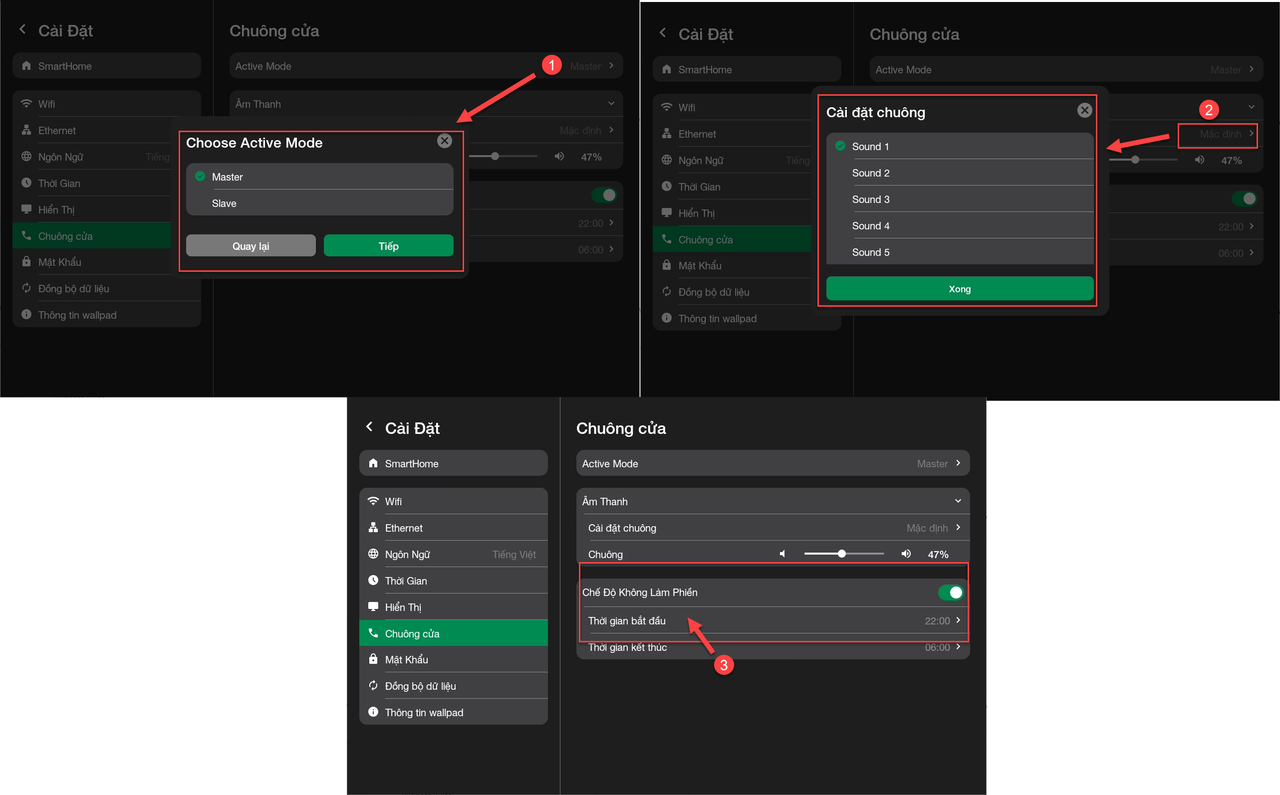The width and height of the screenshot is (1280, 795).
Task: Choose Sound 3 from ringtone list
Action: [870, 199]
